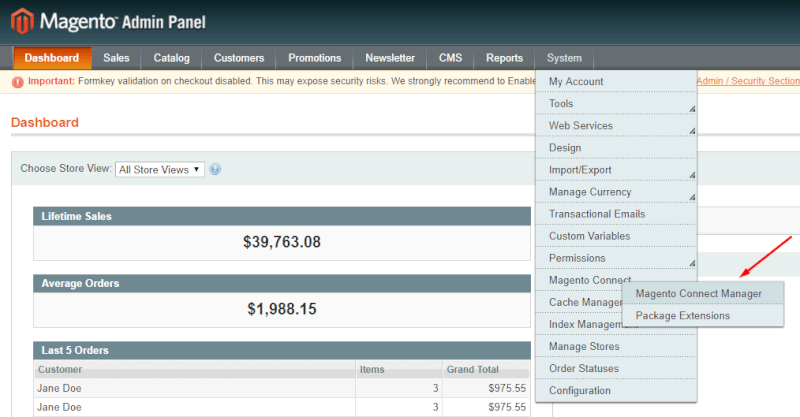Select Web Services menu entry
Viewport: 800px width, 417px height.
[x=616, y=126]
